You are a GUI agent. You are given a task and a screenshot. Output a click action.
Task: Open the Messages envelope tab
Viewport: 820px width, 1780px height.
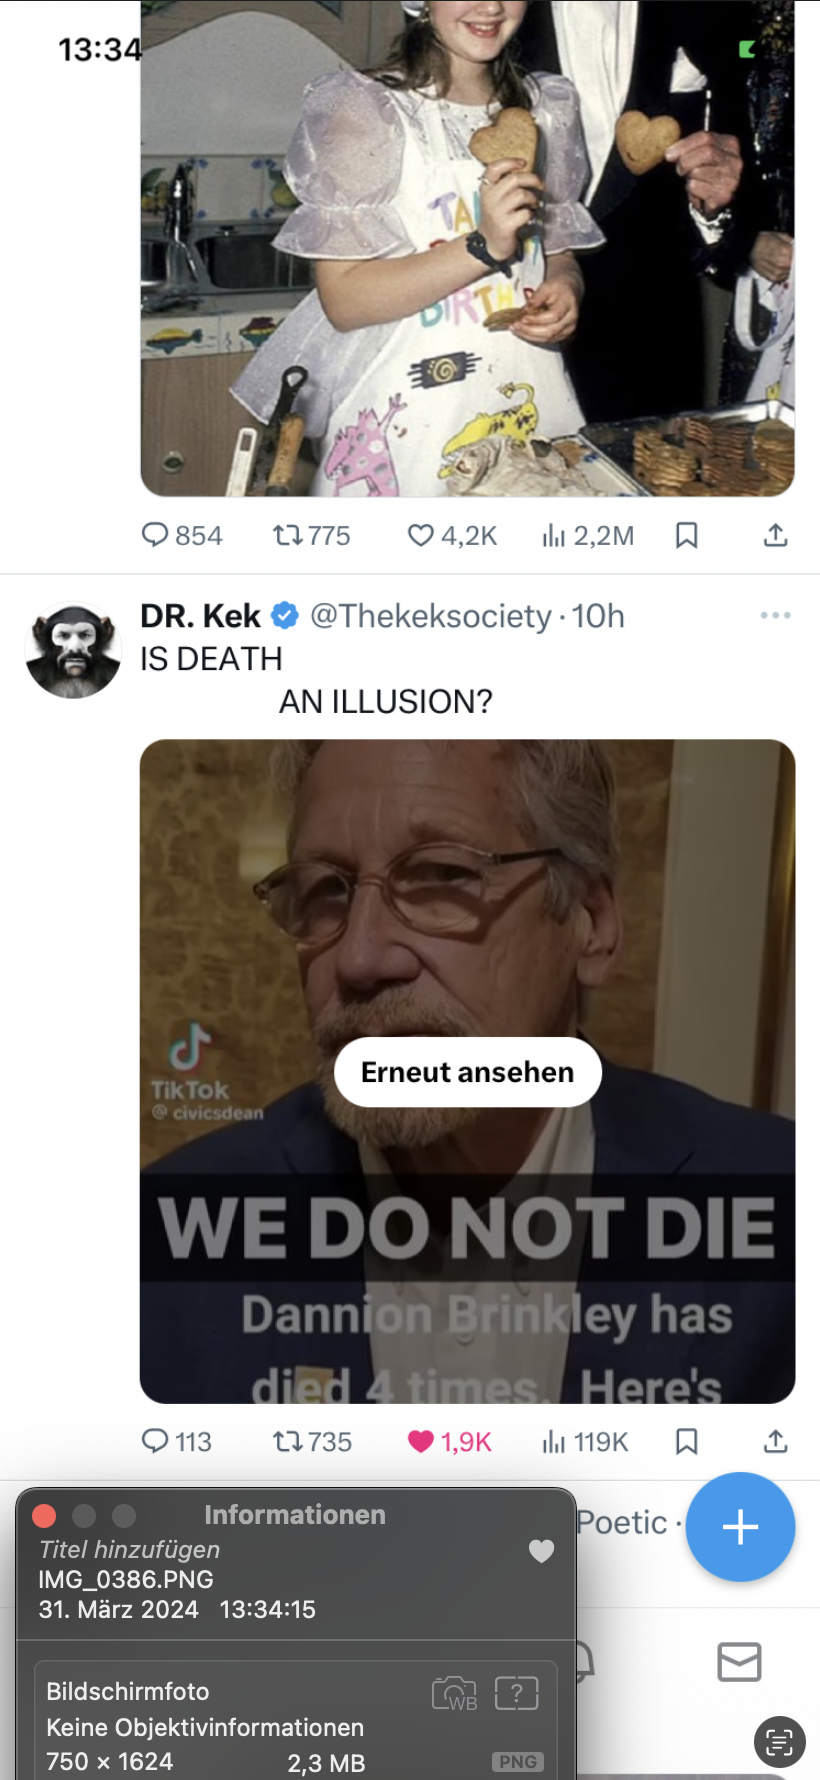click(x=739, y=1662)
